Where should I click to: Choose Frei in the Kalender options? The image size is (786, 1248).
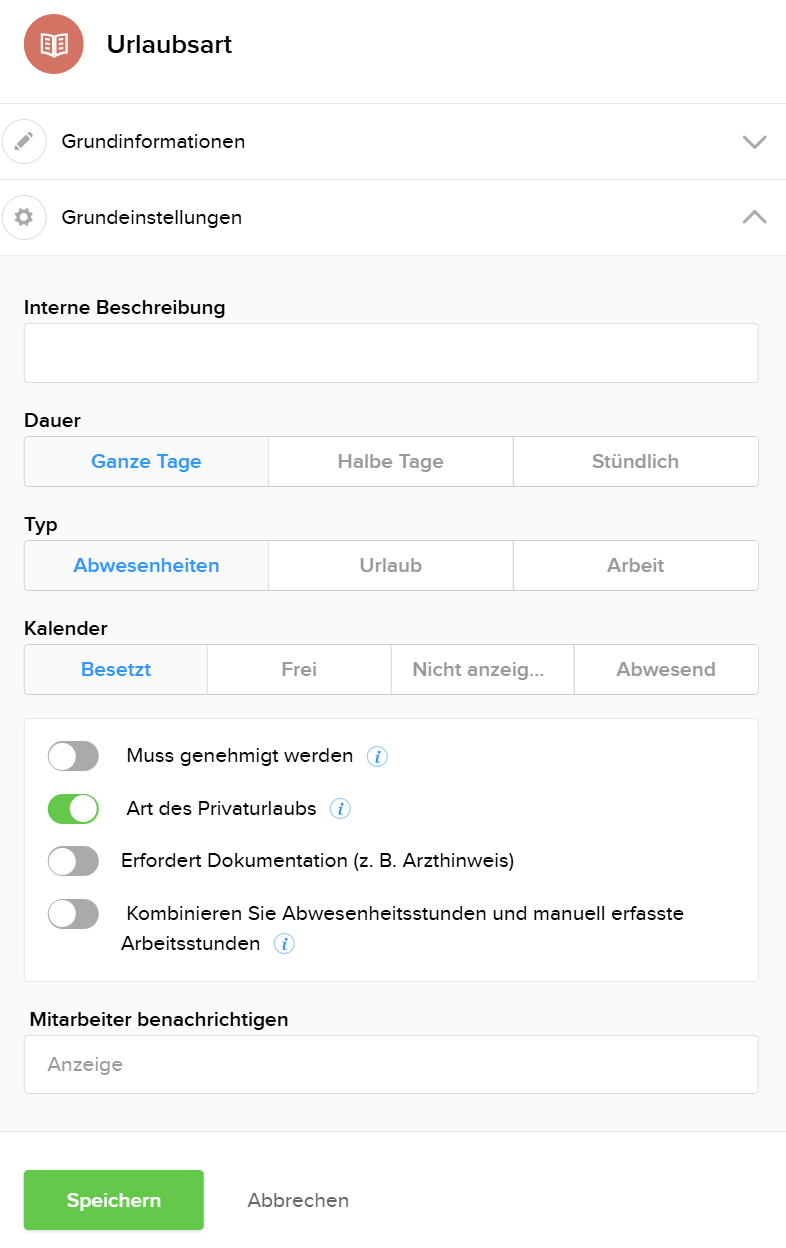click(298, 669)
